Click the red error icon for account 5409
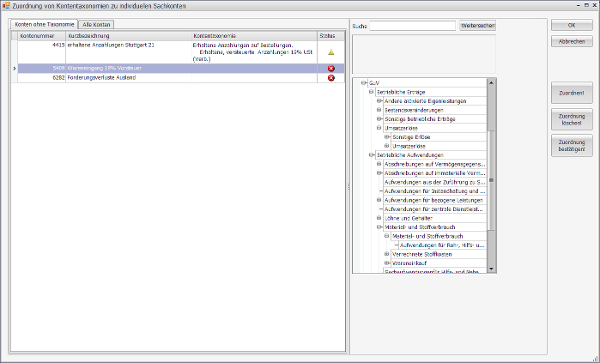 331,68
